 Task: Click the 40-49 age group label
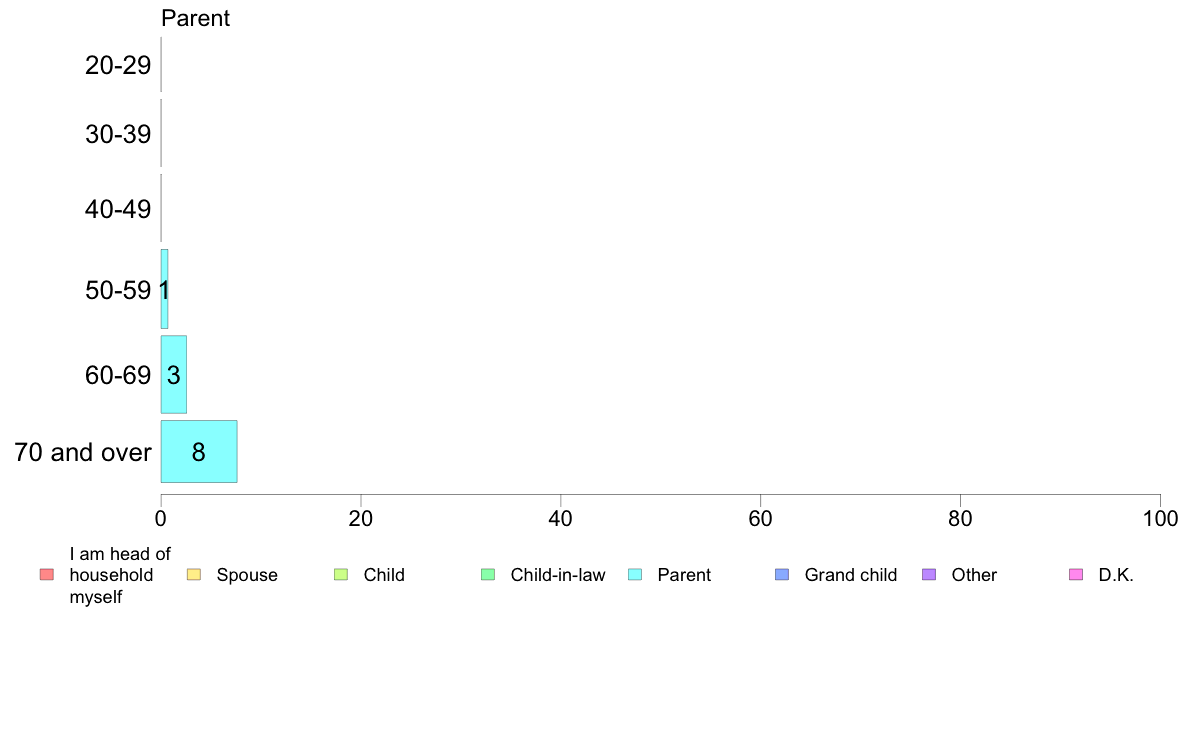118,208
